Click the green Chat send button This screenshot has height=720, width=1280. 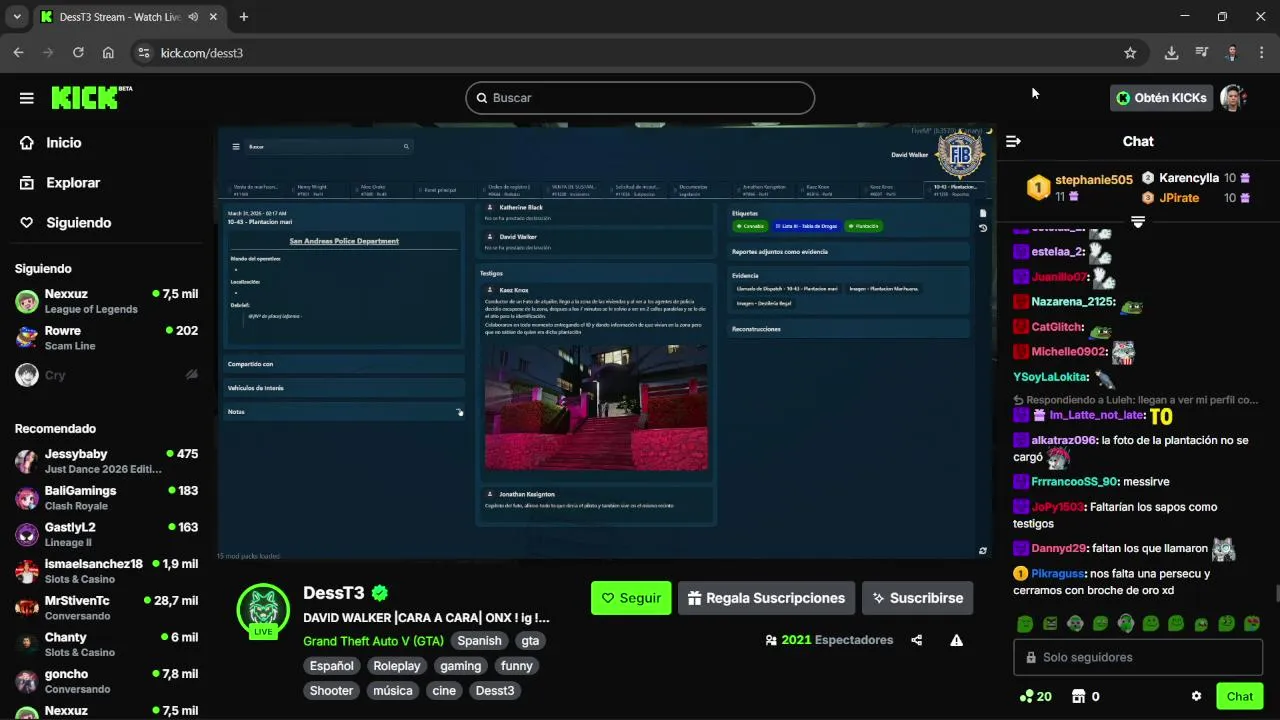click(1239, 696)
